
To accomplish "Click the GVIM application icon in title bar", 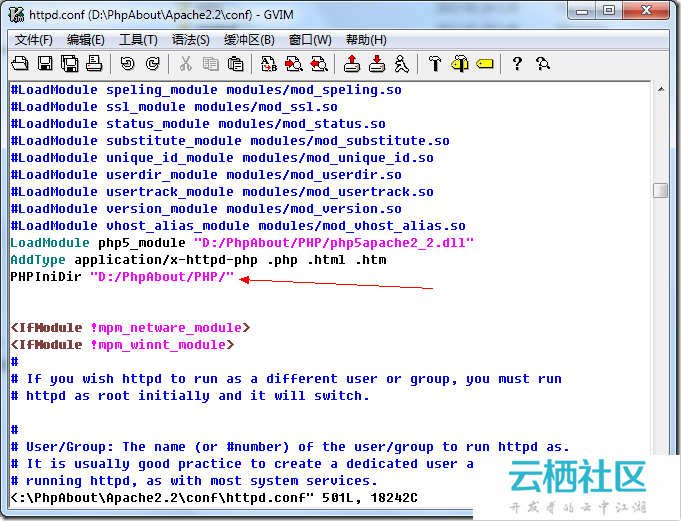I will click(17, 15).
